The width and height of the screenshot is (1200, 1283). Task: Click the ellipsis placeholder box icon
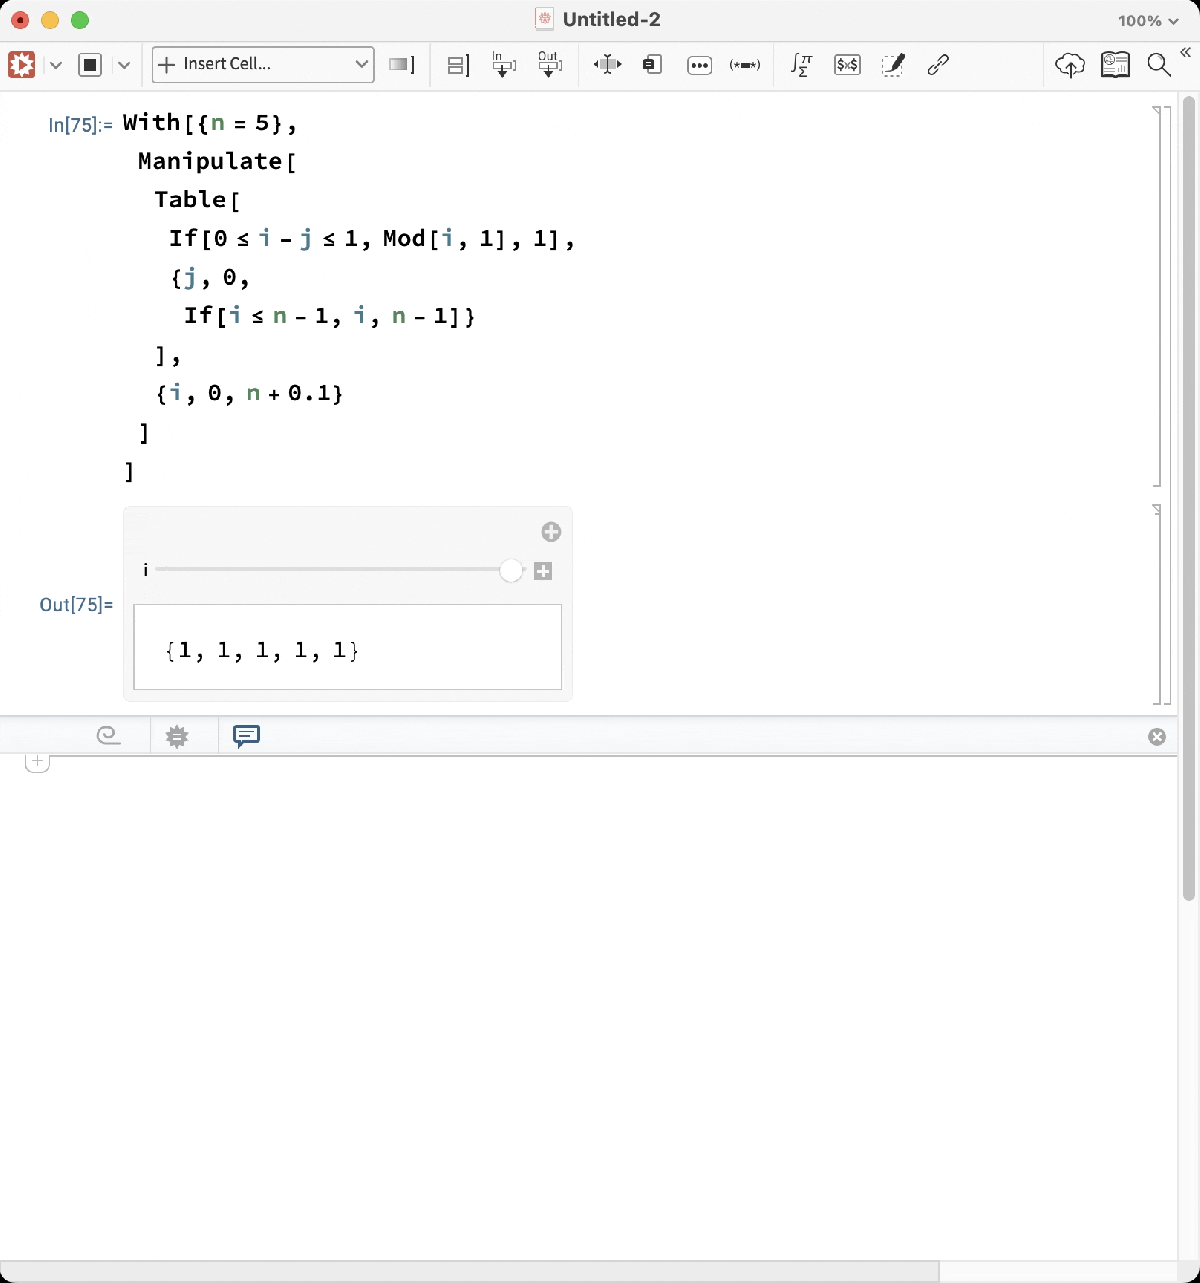tap(699, 65)
